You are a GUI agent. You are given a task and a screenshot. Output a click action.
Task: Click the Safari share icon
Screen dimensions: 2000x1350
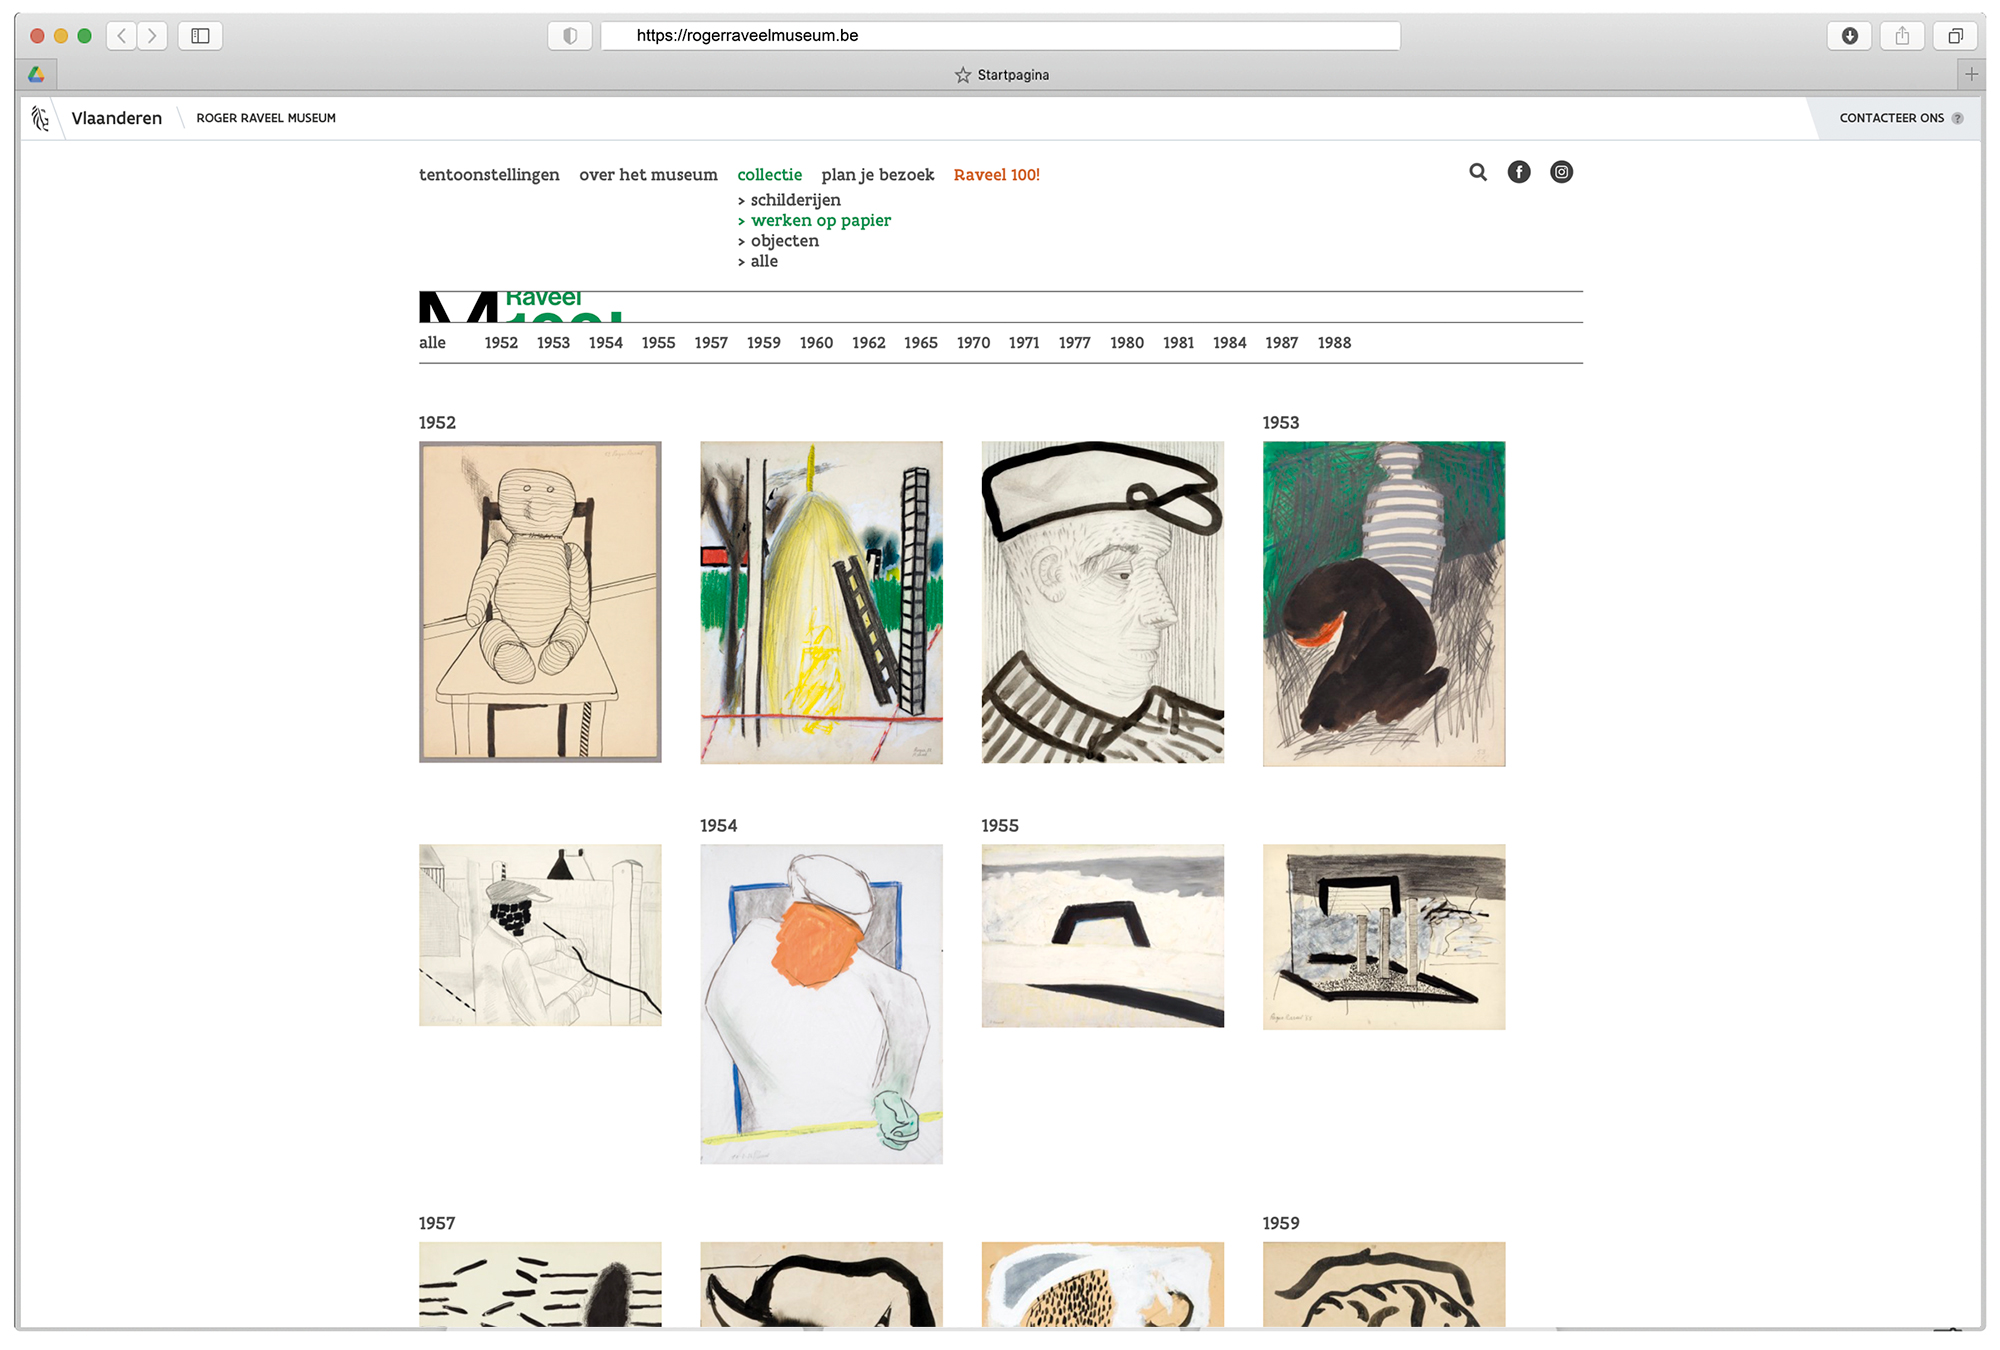coord(1902,36)
